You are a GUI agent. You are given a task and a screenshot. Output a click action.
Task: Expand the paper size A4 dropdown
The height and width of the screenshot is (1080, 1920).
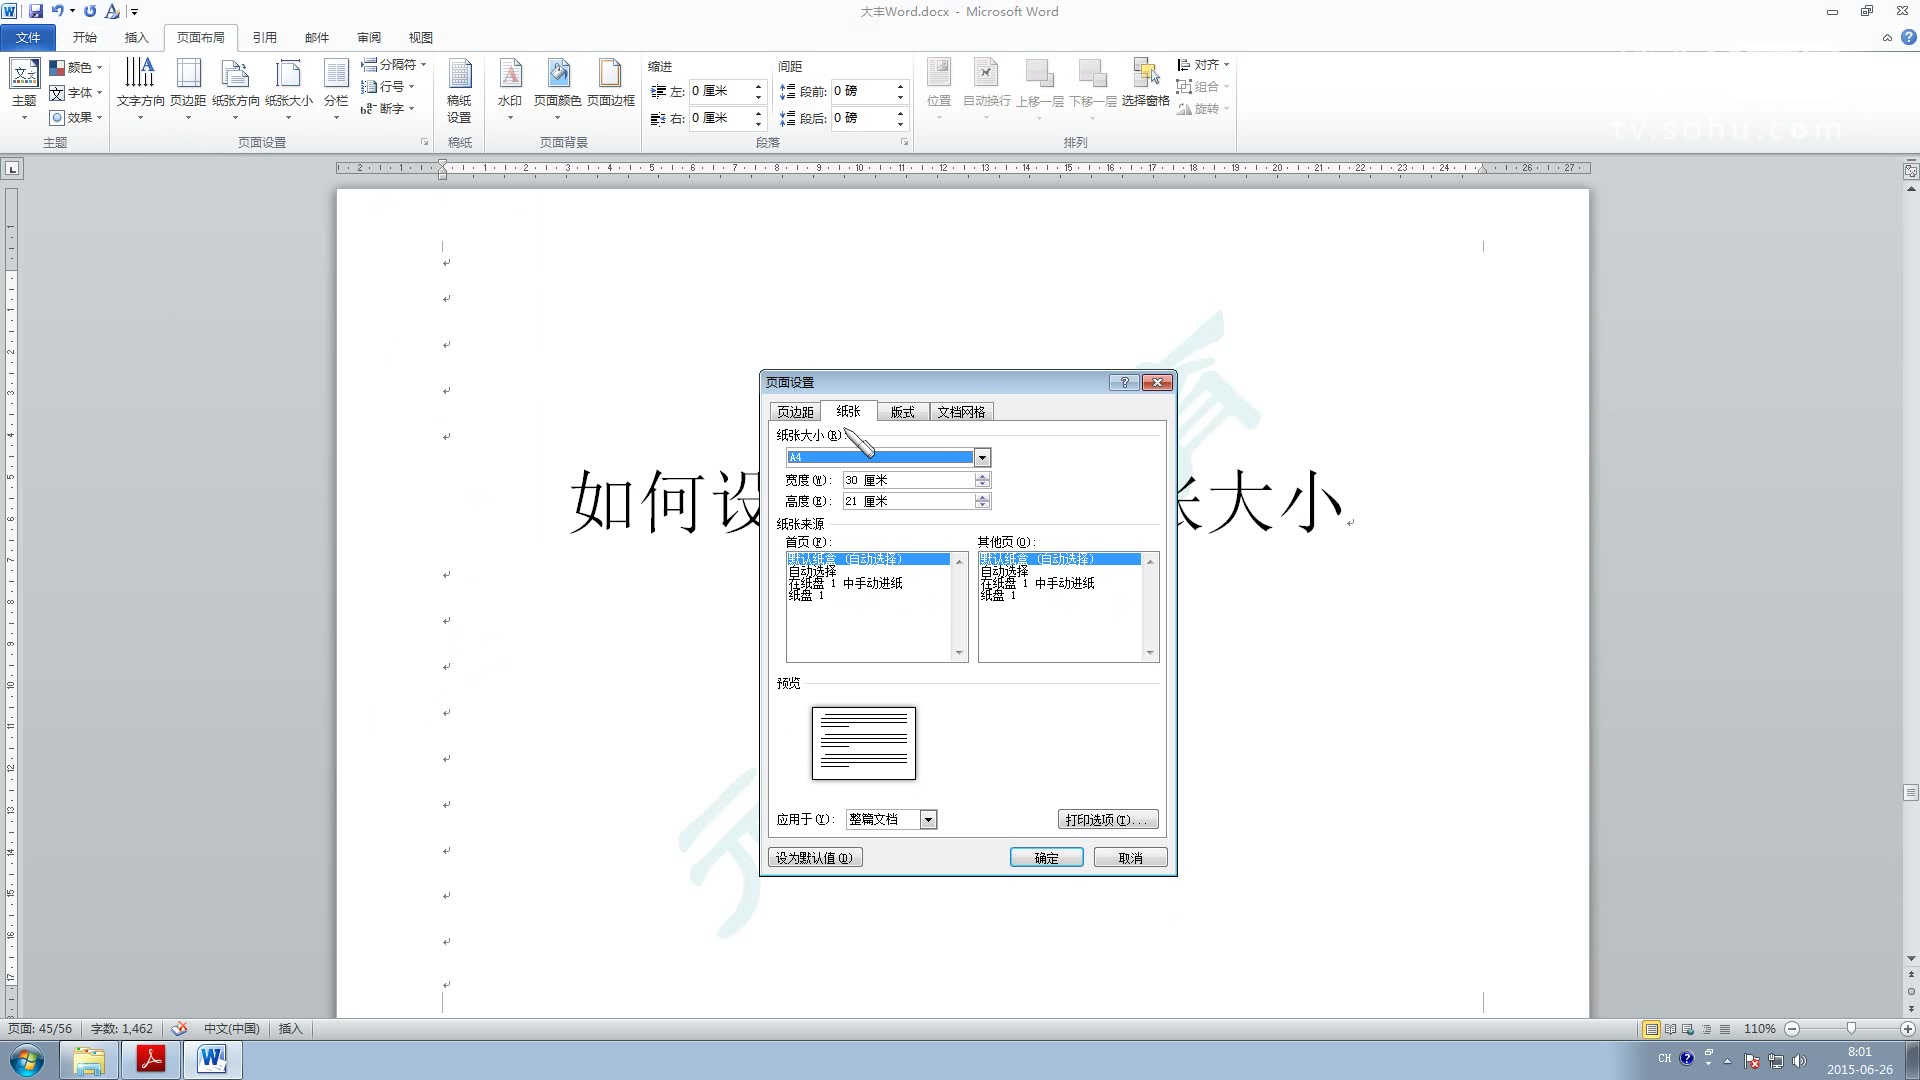coord(982,458)
